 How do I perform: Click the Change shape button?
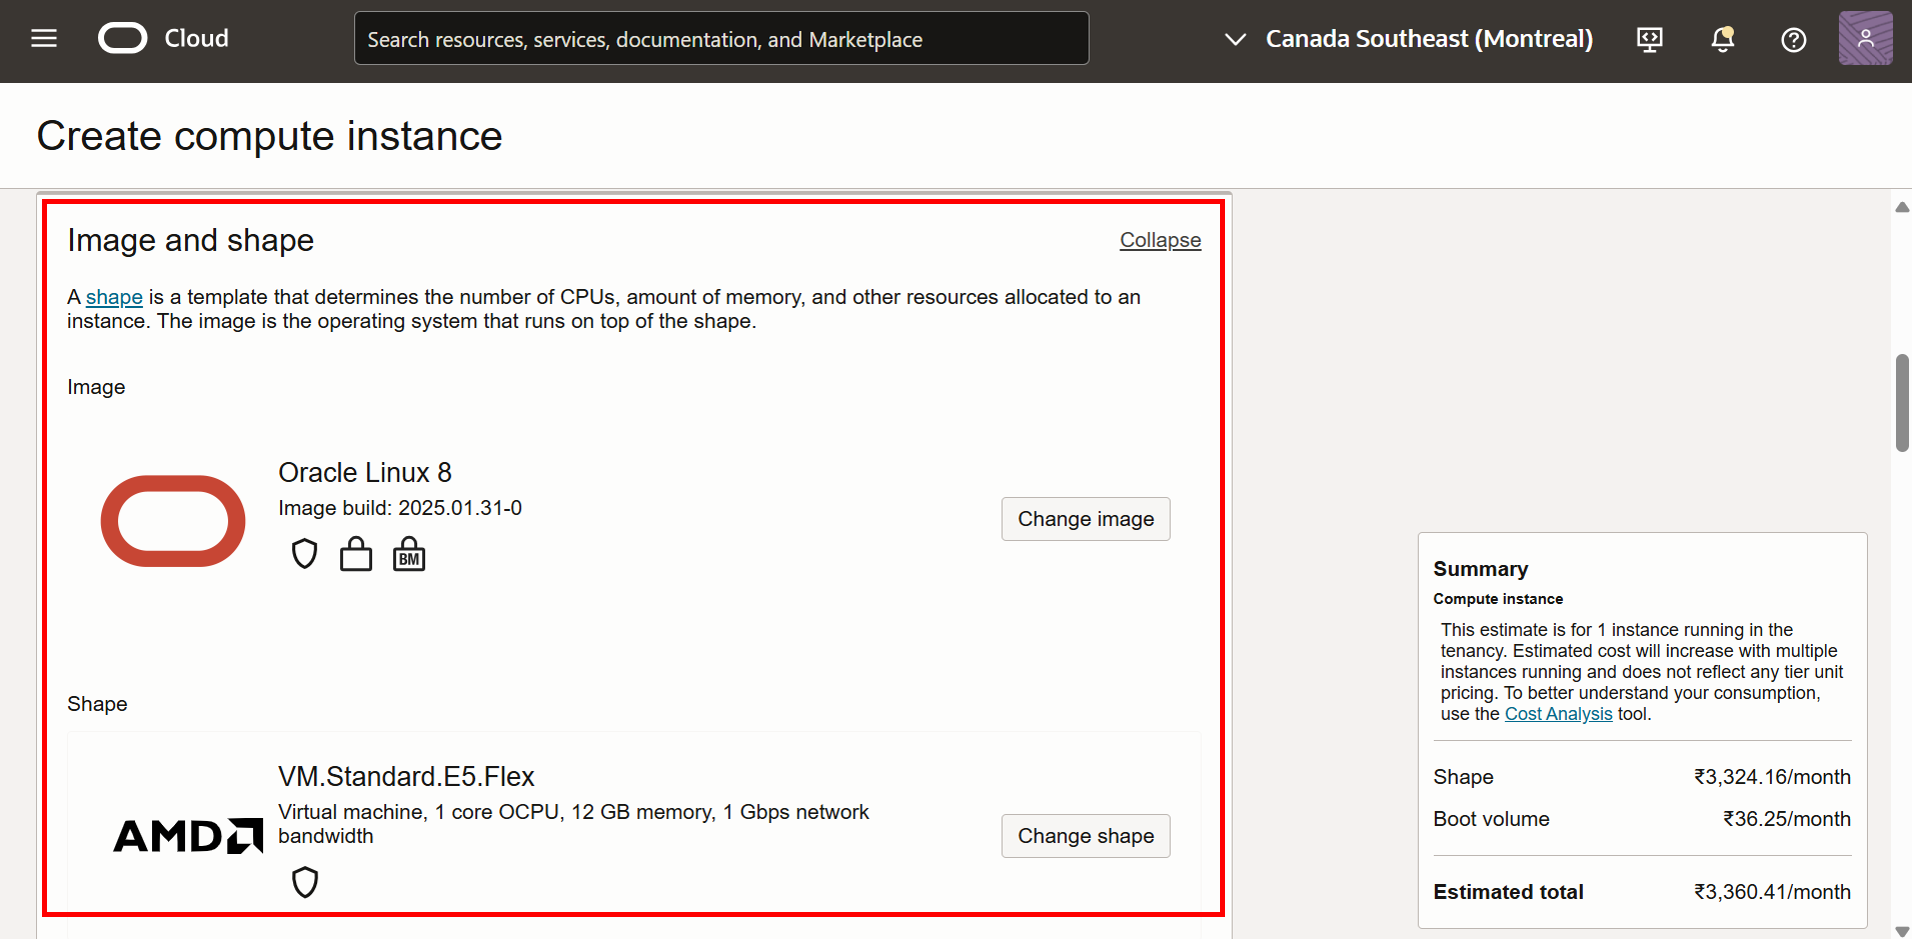(1086, 836)
